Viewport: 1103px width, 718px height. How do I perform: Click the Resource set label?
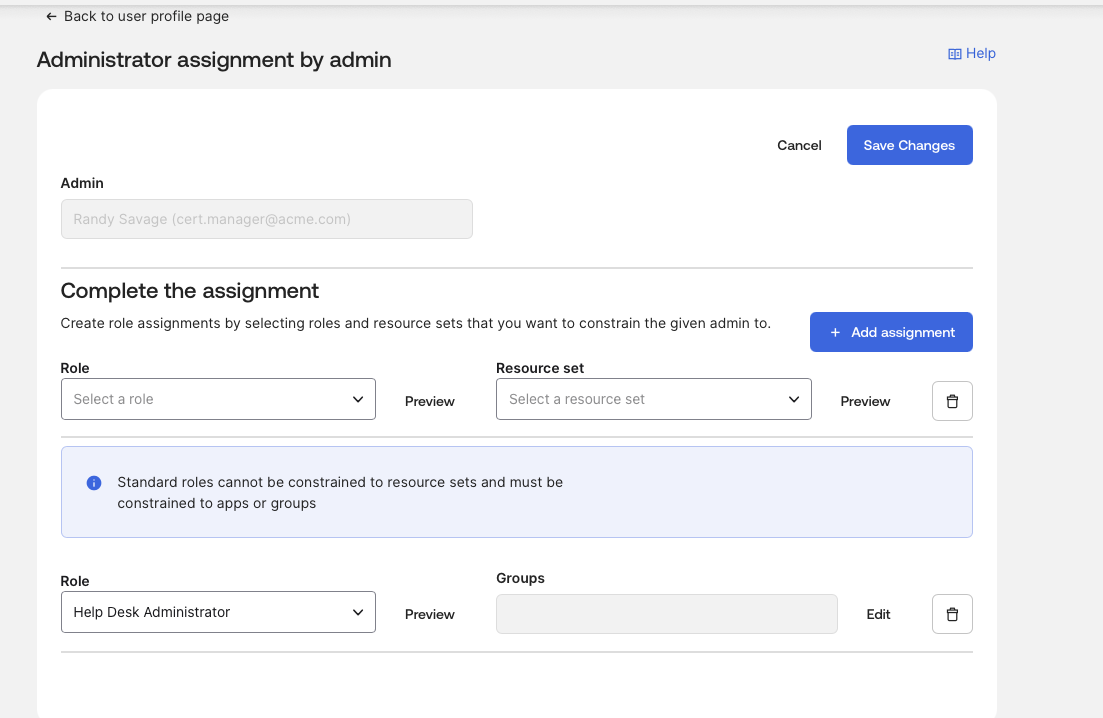coord(540,368)
